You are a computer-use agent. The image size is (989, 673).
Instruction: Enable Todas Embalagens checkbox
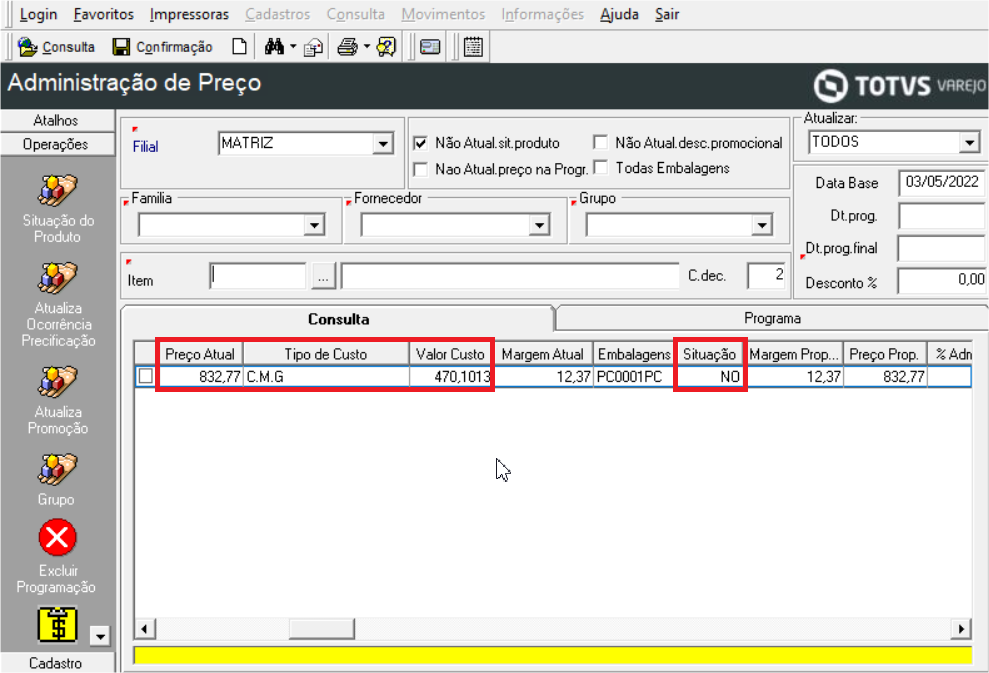pyautogui.click(x=600, y=168)
